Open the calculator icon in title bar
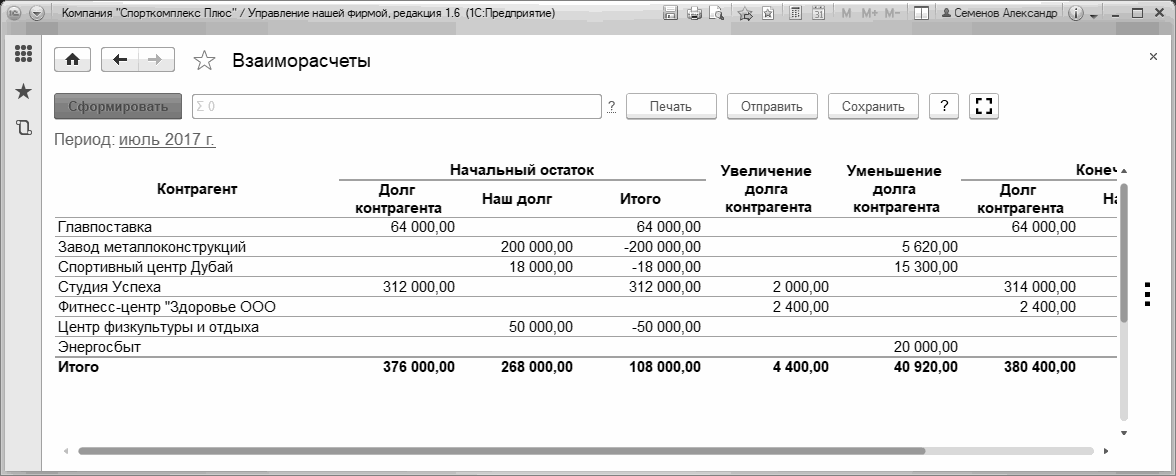Screen dimensions: 1176x476 click(796, 13)
